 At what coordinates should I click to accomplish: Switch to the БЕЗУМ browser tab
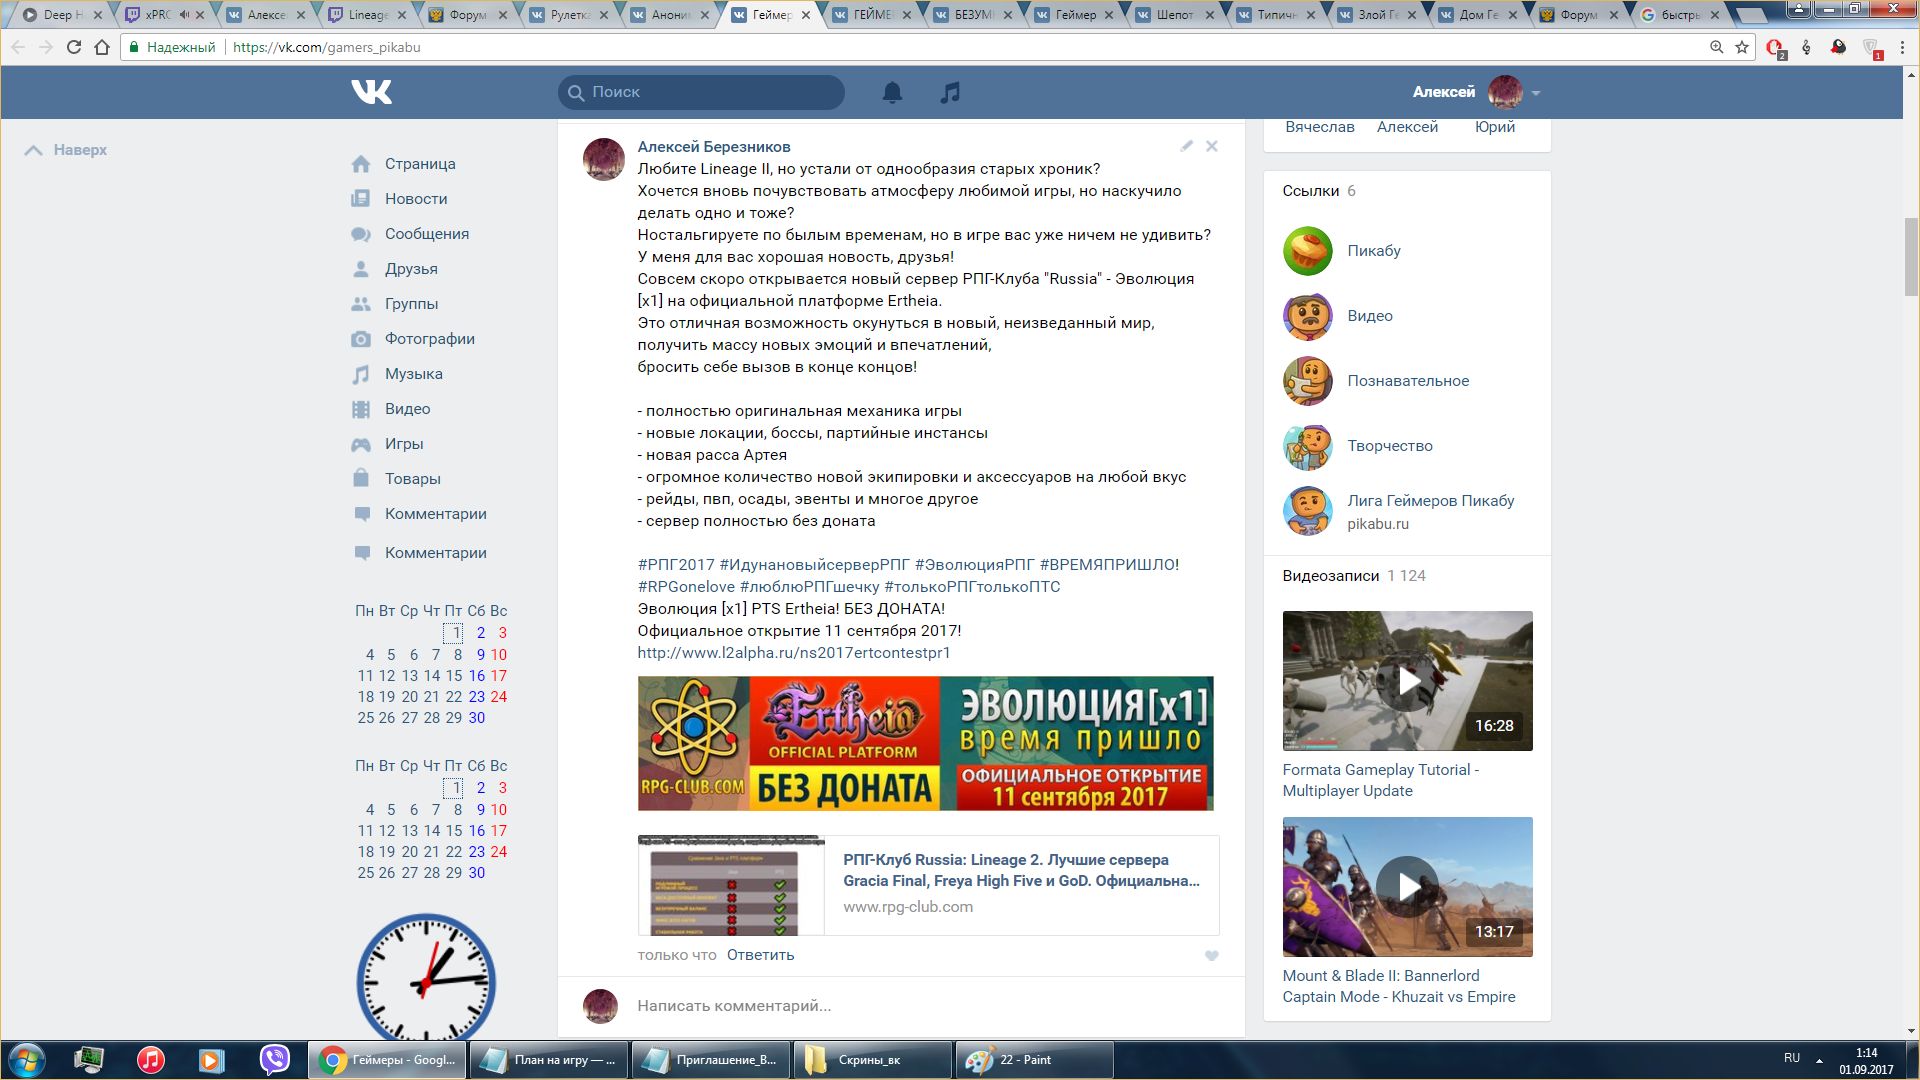pyautogui.click(x=974, y=15)
